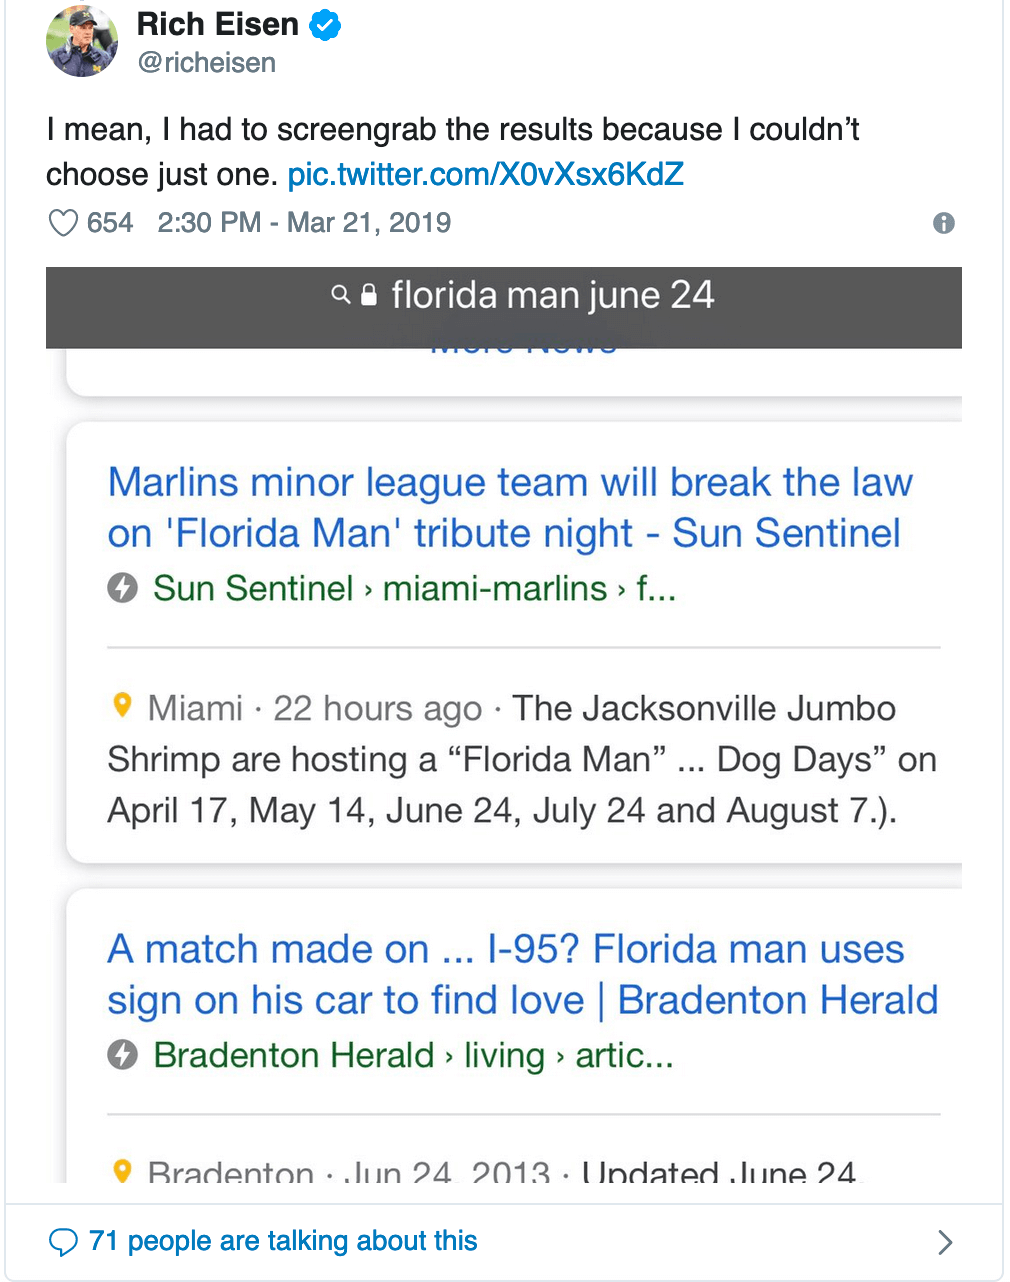
Task: Click the Miami location pin icon
Action: (x=122, y=706)
